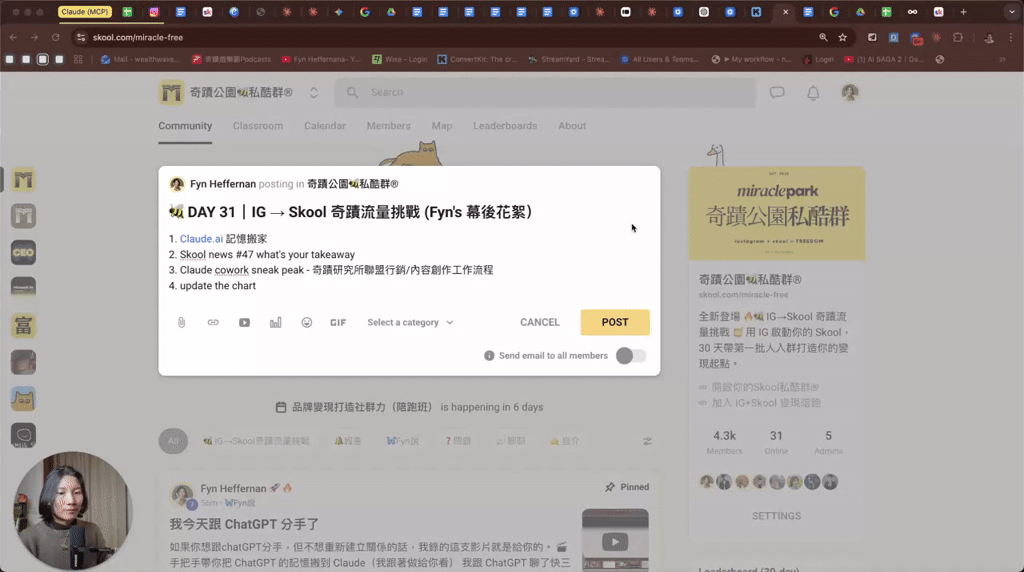
Task: Click the 31 Online stat
Action: (776, 442)
